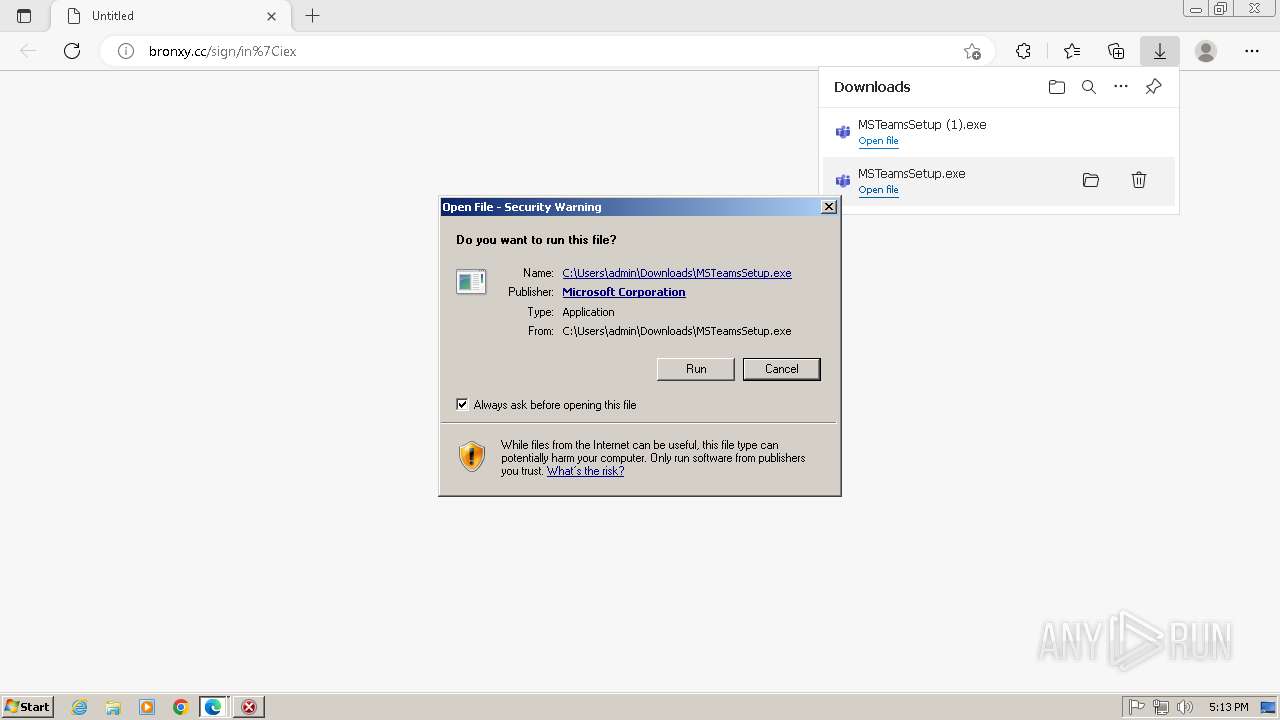Open file link for MSTeamsSetup.exe
This screenshot has height=720, width=1280.
[x=878, y=190]
